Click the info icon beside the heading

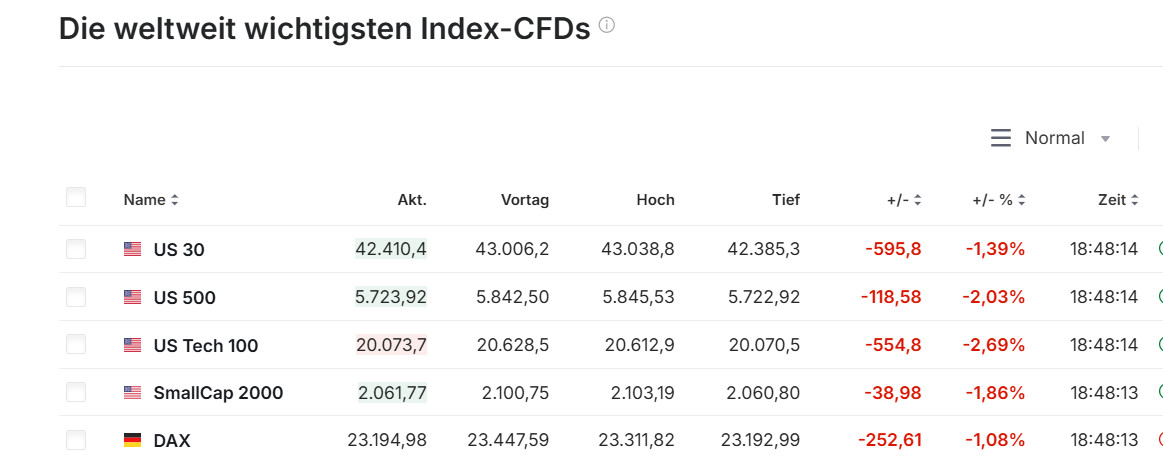[606, 26]
